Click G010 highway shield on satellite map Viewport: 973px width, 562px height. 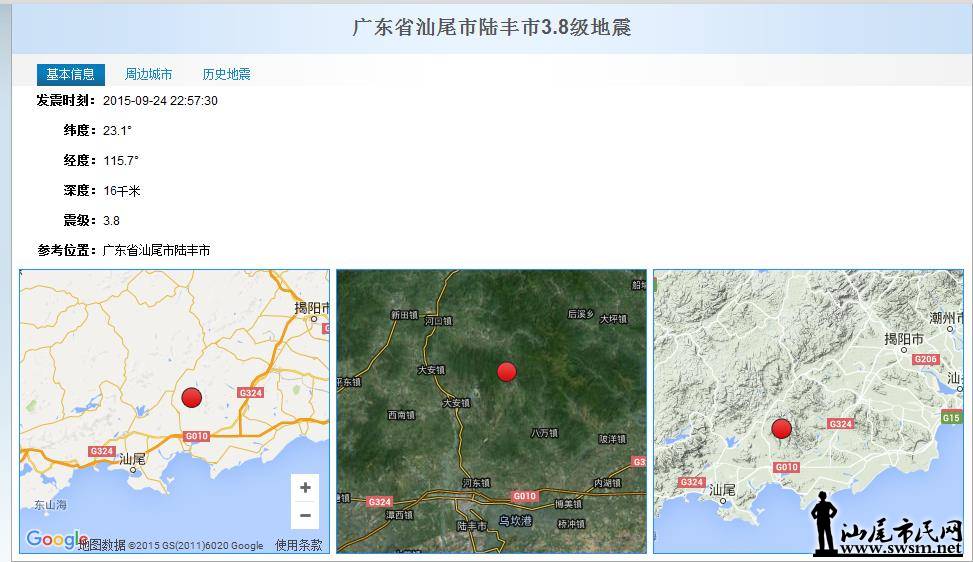[524, 496]
